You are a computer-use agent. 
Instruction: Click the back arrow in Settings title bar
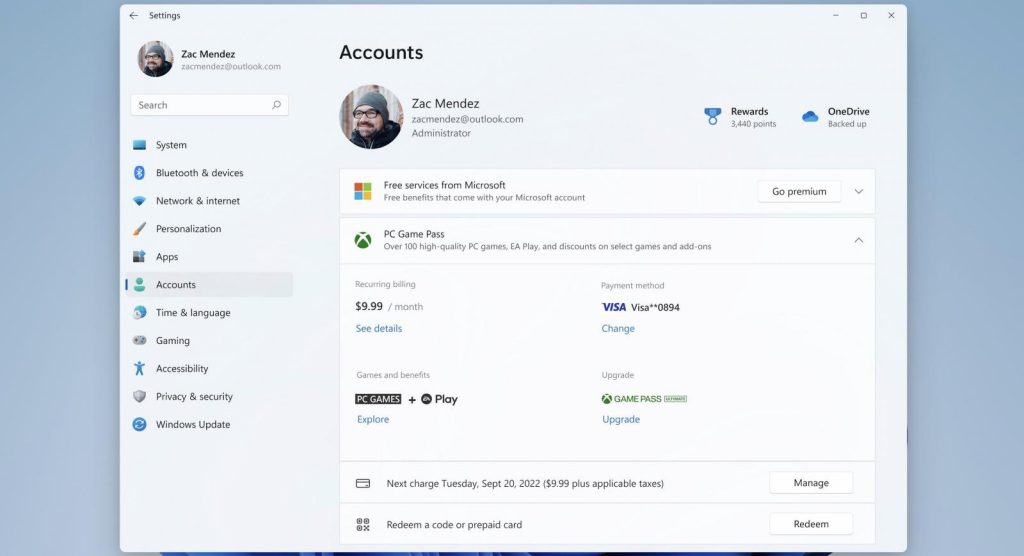click(133, 15)
